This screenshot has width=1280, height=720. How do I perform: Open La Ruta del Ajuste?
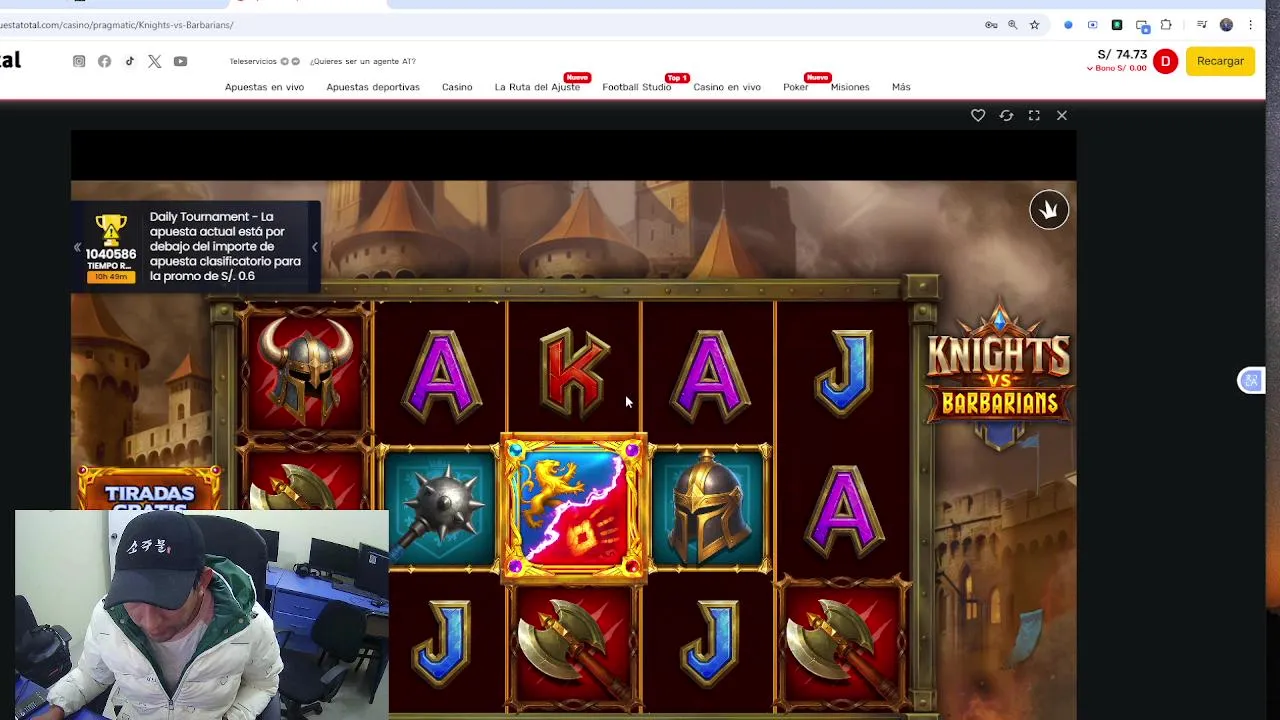point(537,87)
